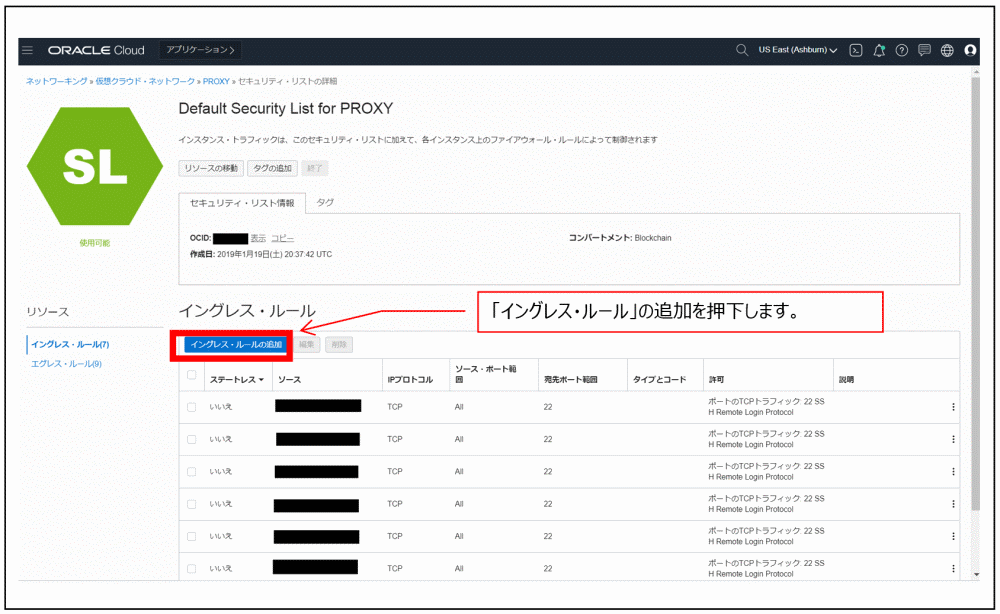Click the green SL security list hexagon
The width and height of the screenshot is (1000, 614).
(x=95, y=166)
